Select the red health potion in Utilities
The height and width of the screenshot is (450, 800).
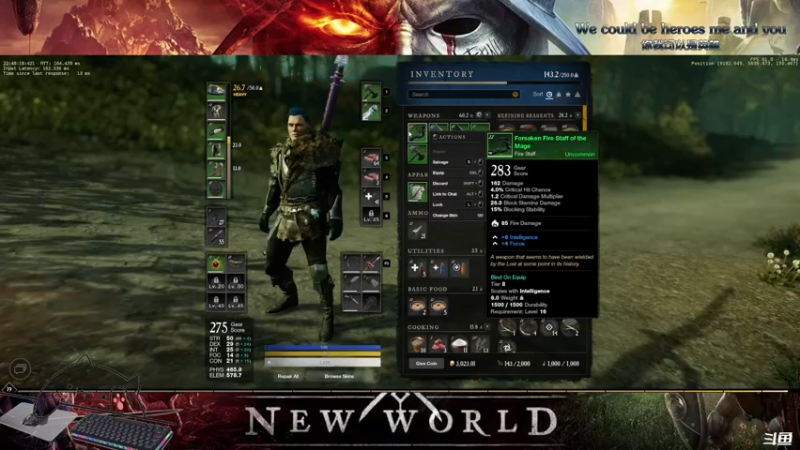point(417,268)
